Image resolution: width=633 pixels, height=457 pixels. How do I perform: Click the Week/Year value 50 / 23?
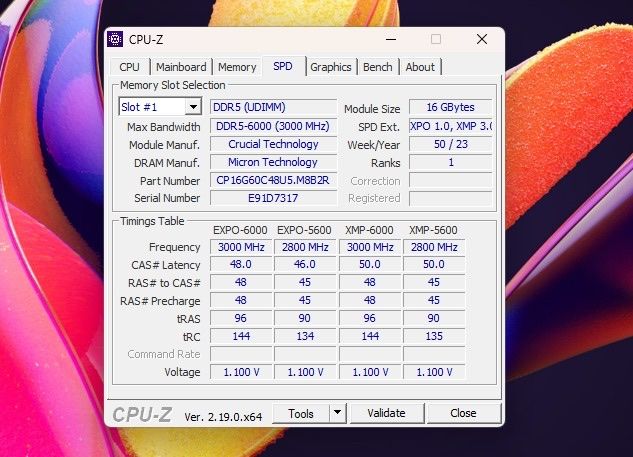coord(451,144)
